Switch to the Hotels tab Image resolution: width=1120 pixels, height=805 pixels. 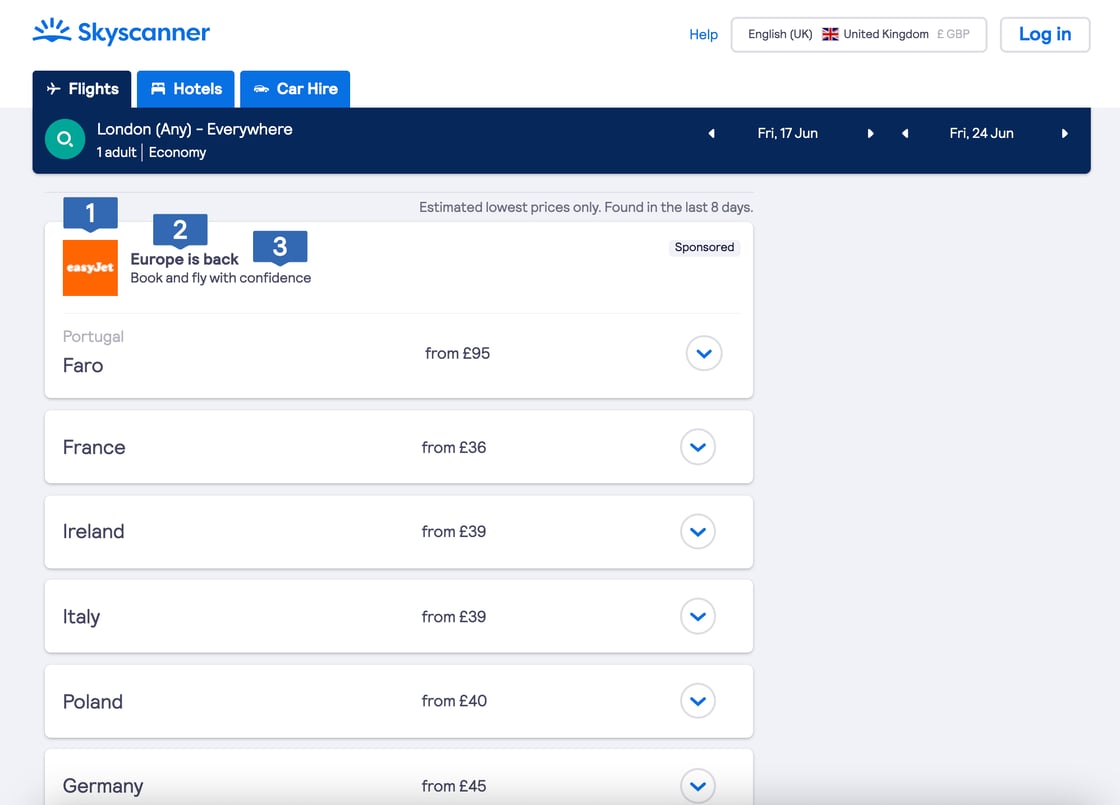[186, 89]
